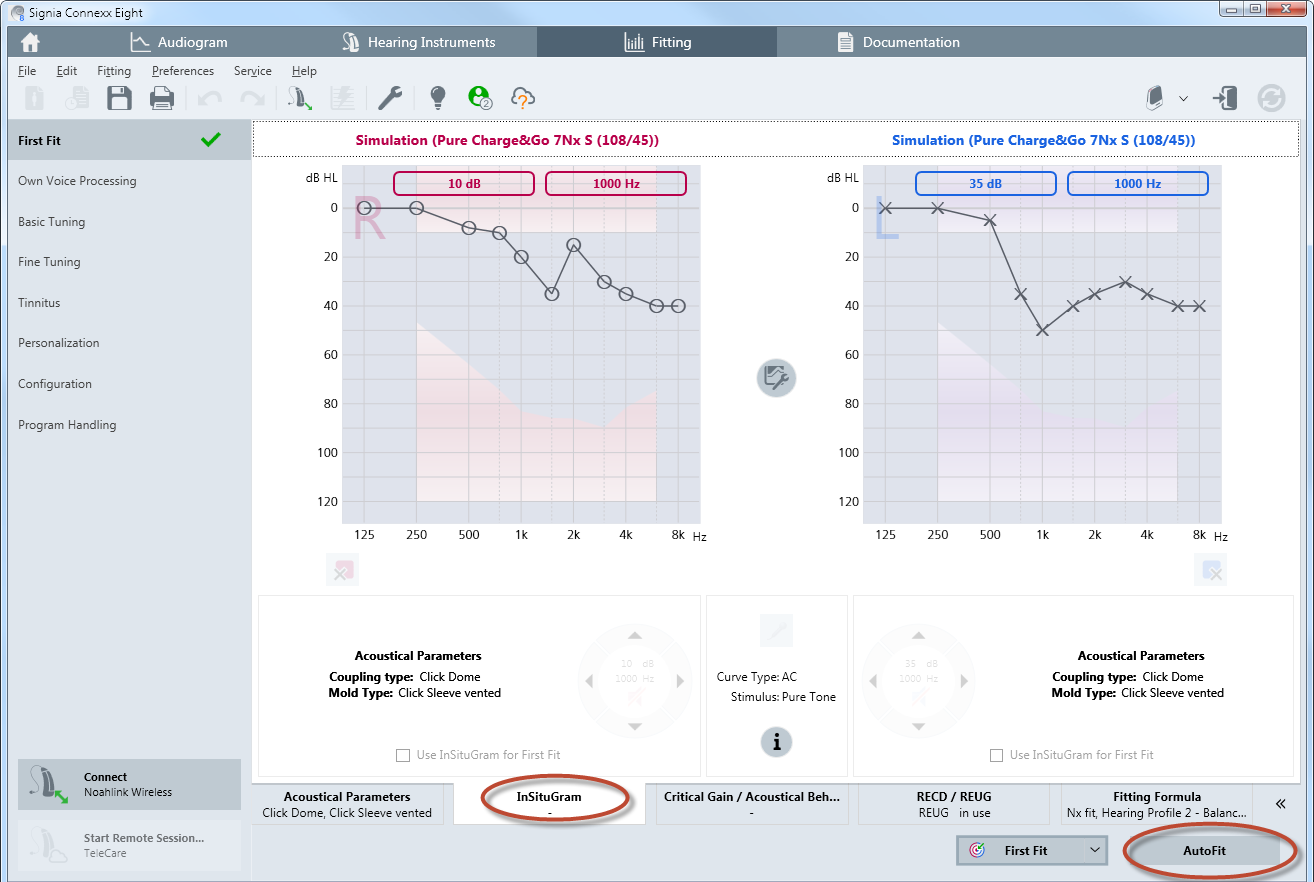Viewport: 1314px width, 882px height.
Task: Click the greyed lightning document toolbar icon
Action: pos(343,98)
